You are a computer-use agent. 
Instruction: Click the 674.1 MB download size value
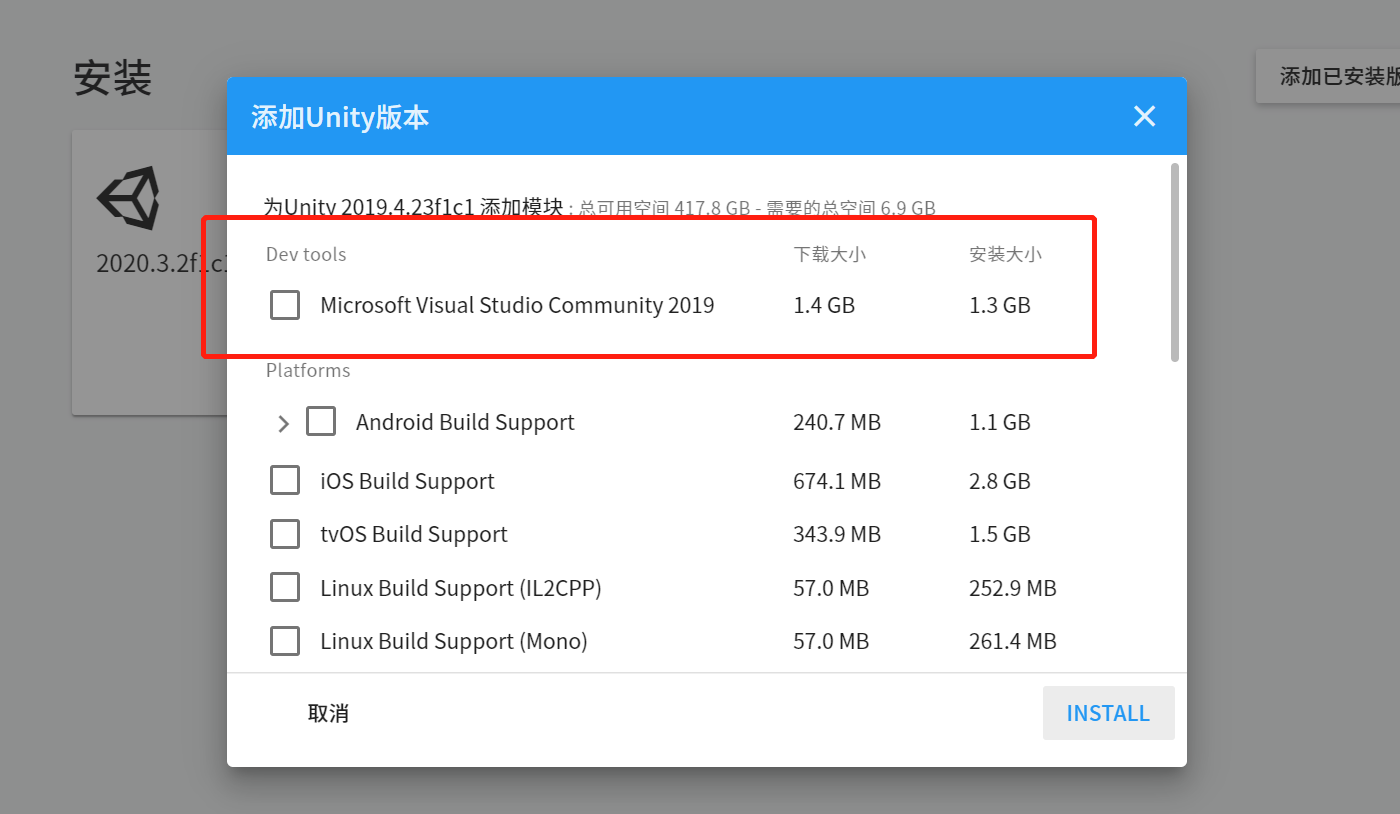pyautogui.click(x=837, y=481)
